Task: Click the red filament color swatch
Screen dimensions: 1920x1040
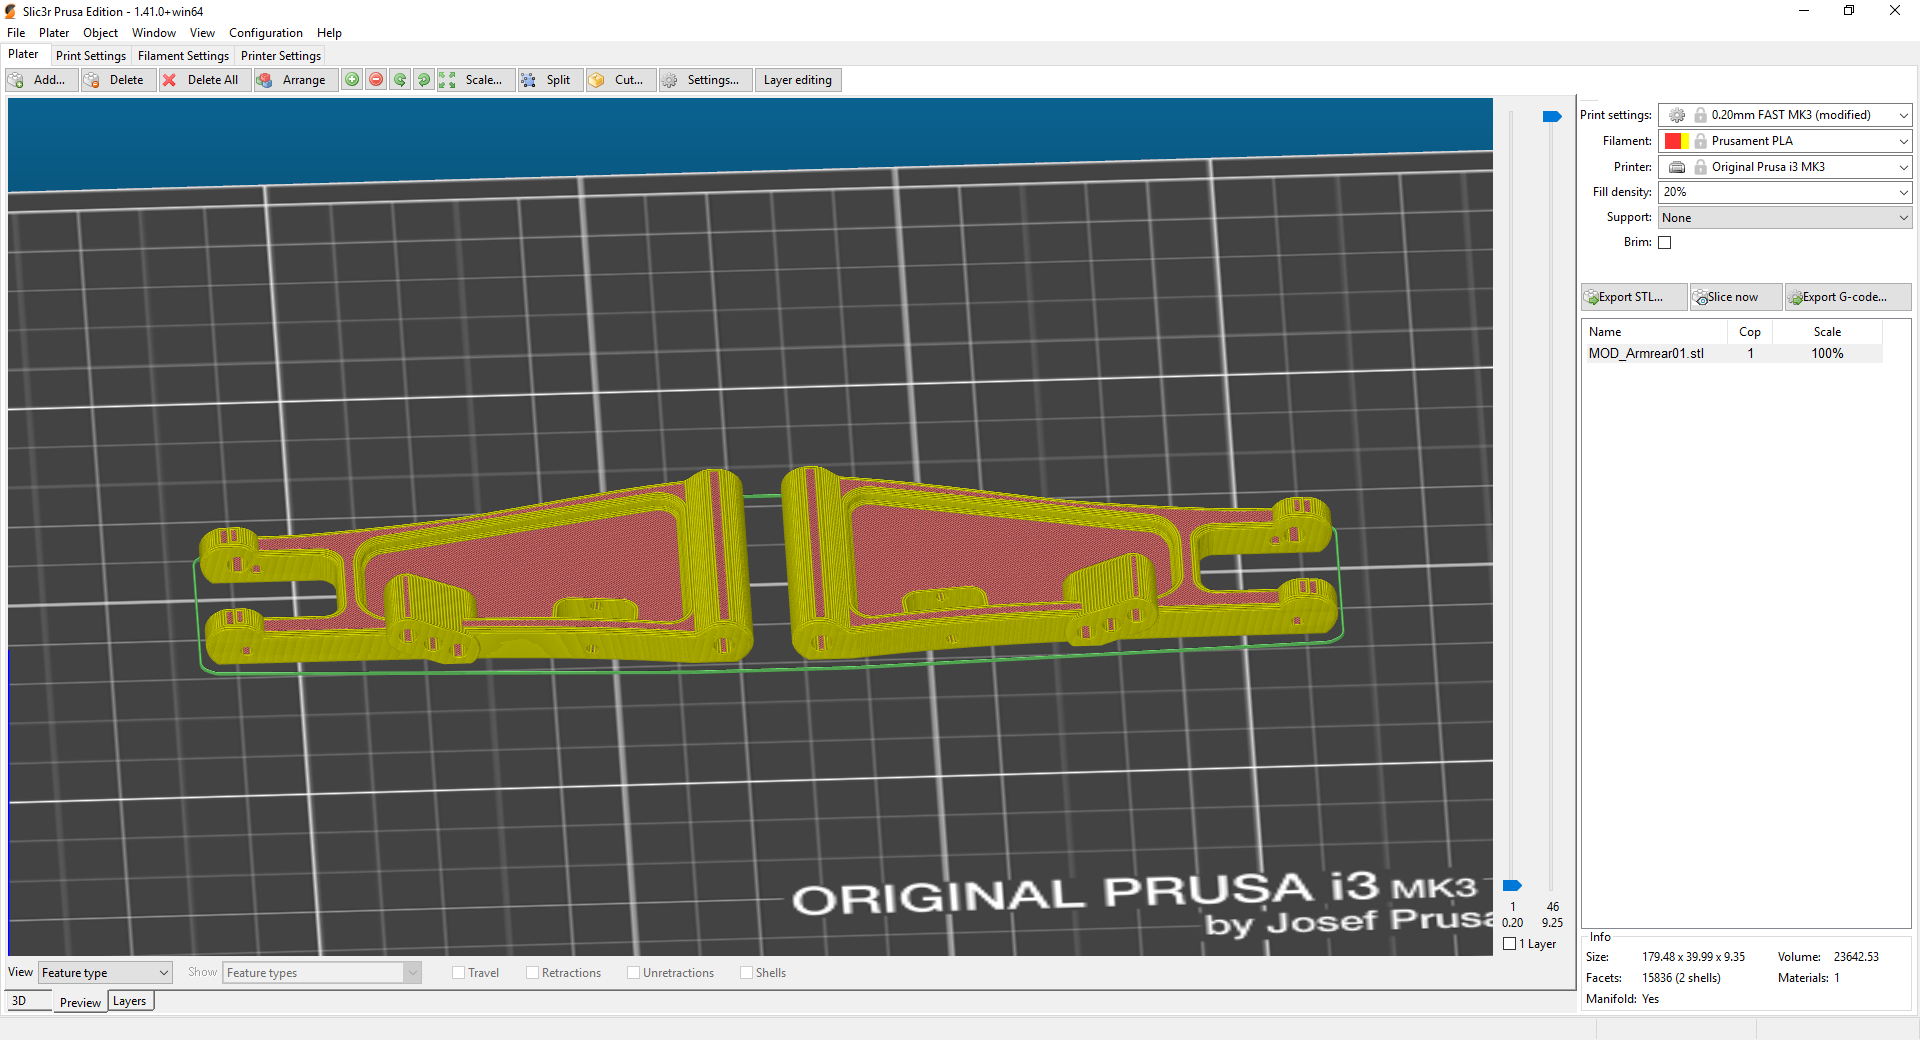Action: 1673,141
